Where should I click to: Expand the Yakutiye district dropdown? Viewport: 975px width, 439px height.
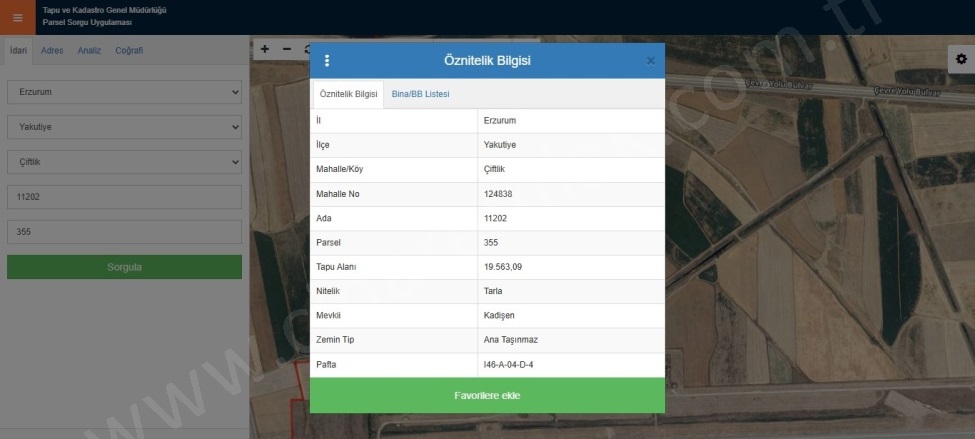click(x=124, y=127)
